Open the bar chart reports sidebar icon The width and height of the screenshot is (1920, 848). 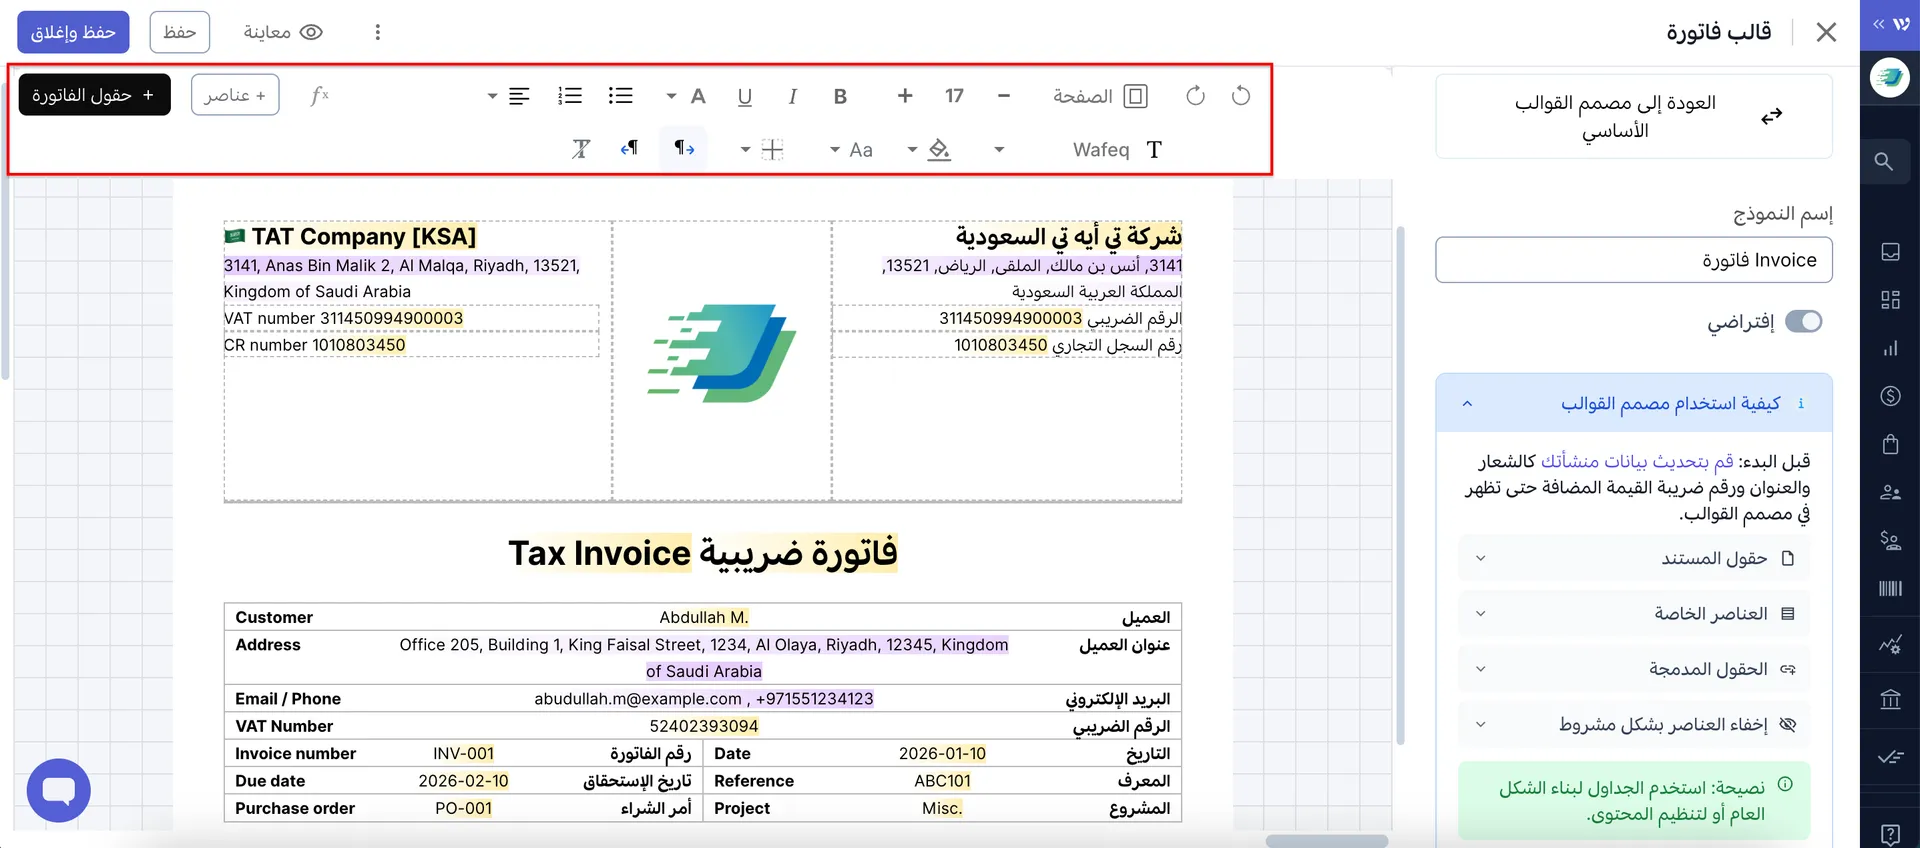pyautogui.click(x=1890, y=348)
